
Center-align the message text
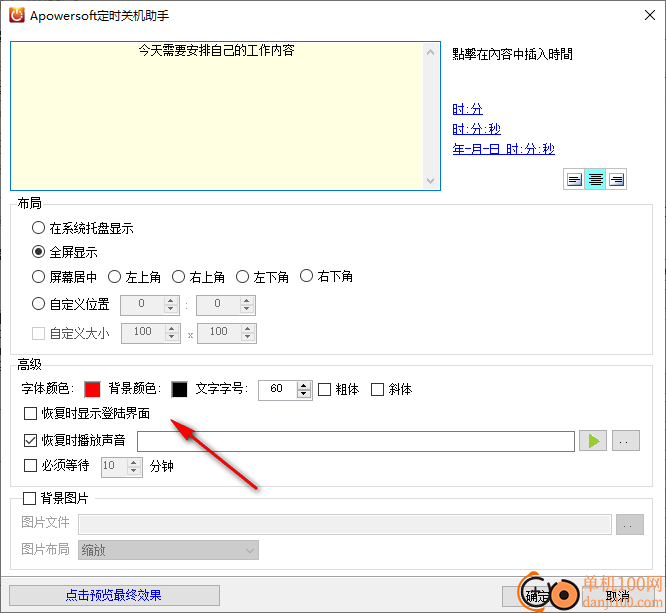(595, 180)
